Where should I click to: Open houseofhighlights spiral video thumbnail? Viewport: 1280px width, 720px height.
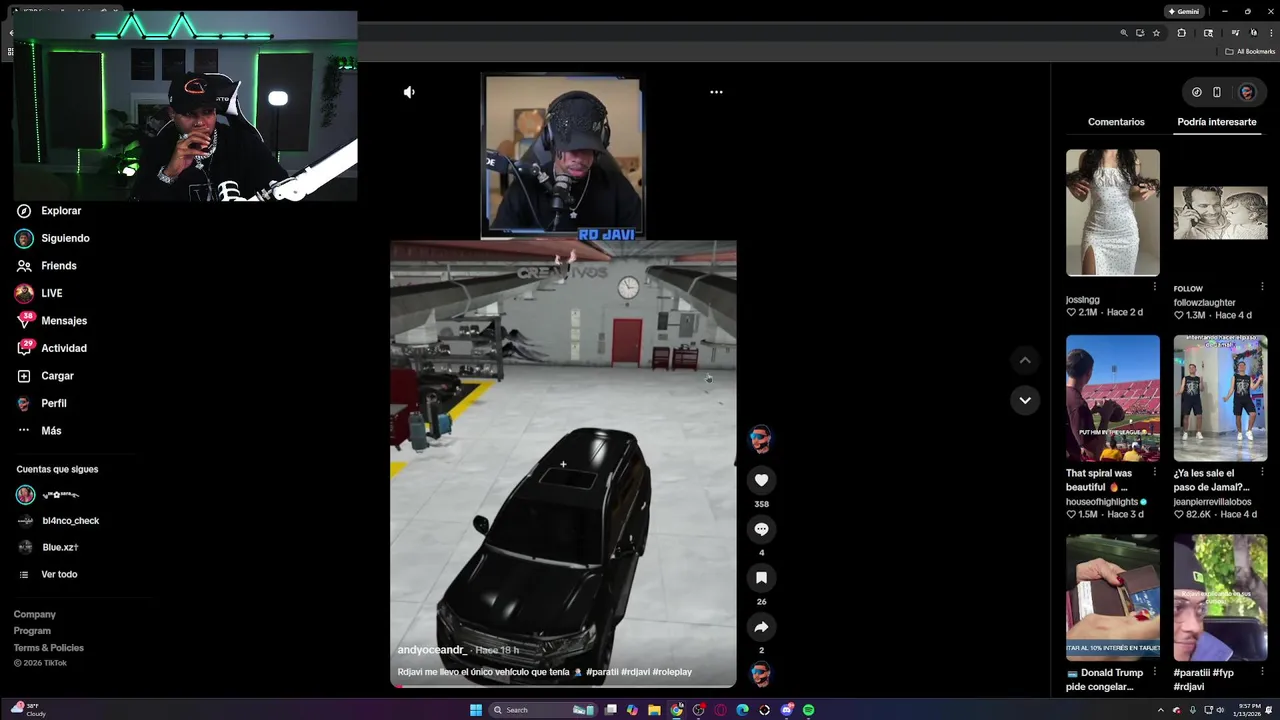click(1113, 398)
